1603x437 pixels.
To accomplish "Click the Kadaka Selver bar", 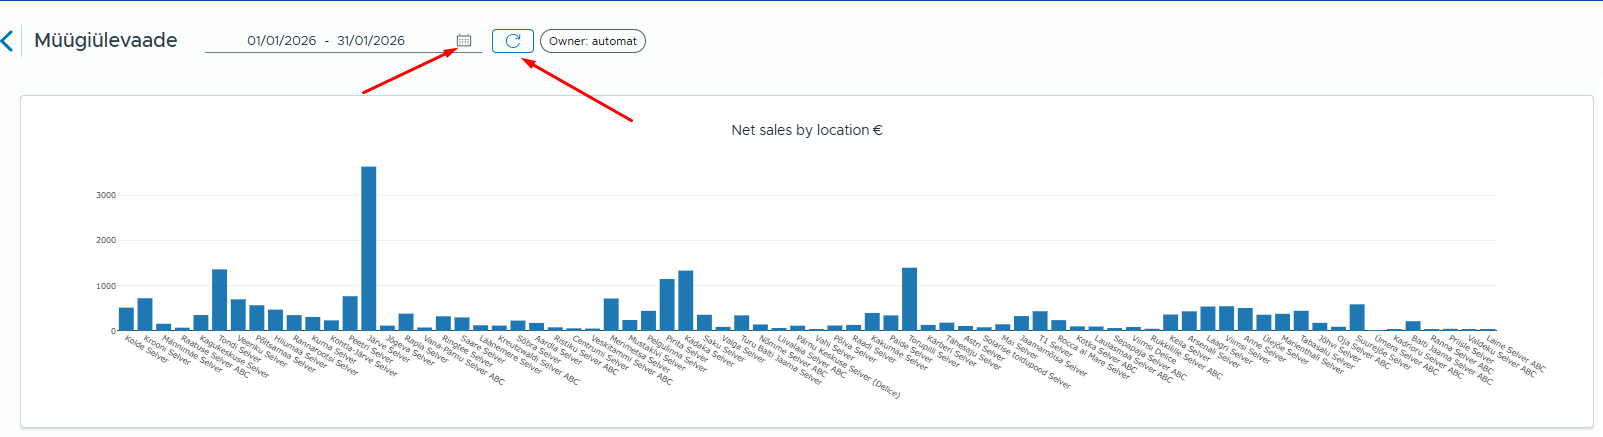I will (x=685, y=301).
